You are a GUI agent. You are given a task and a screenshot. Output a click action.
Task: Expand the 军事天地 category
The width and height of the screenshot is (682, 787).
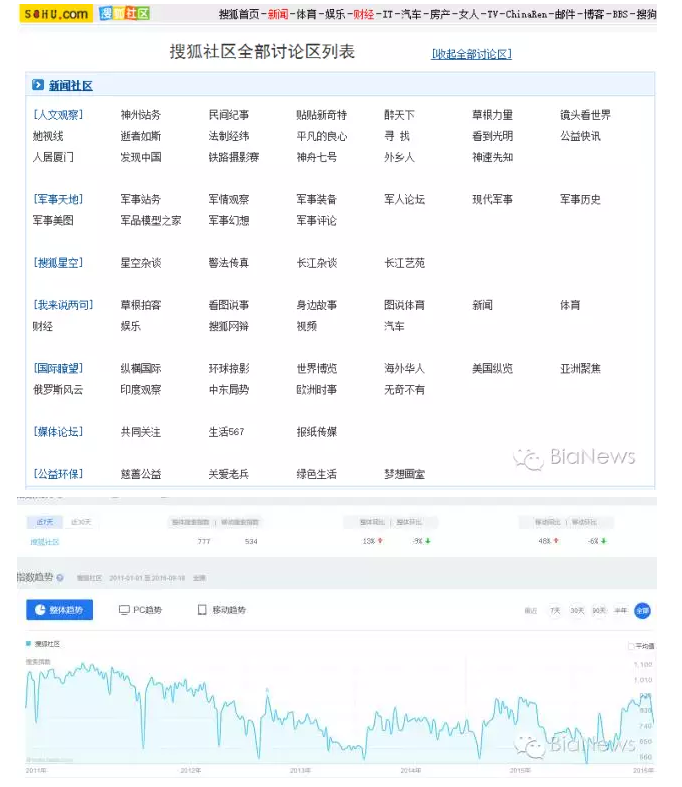[57, 199]
